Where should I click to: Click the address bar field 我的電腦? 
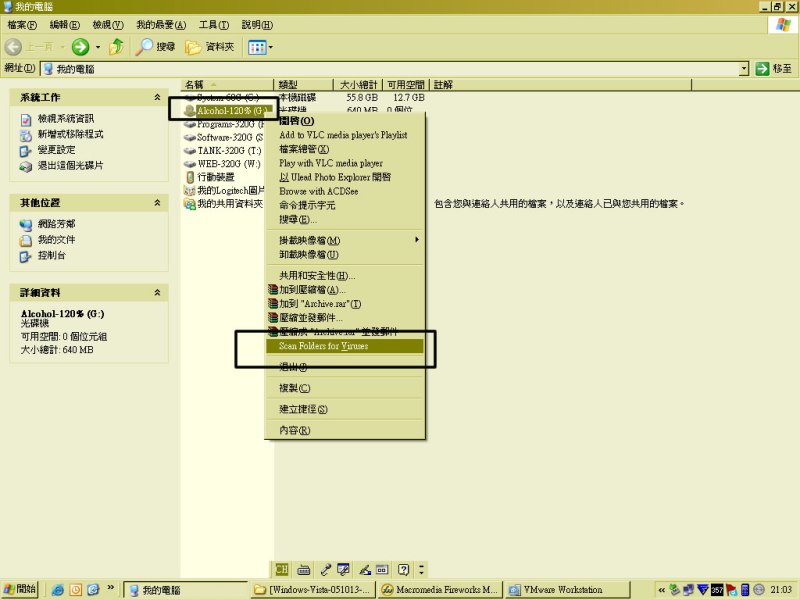click(390, 68)
